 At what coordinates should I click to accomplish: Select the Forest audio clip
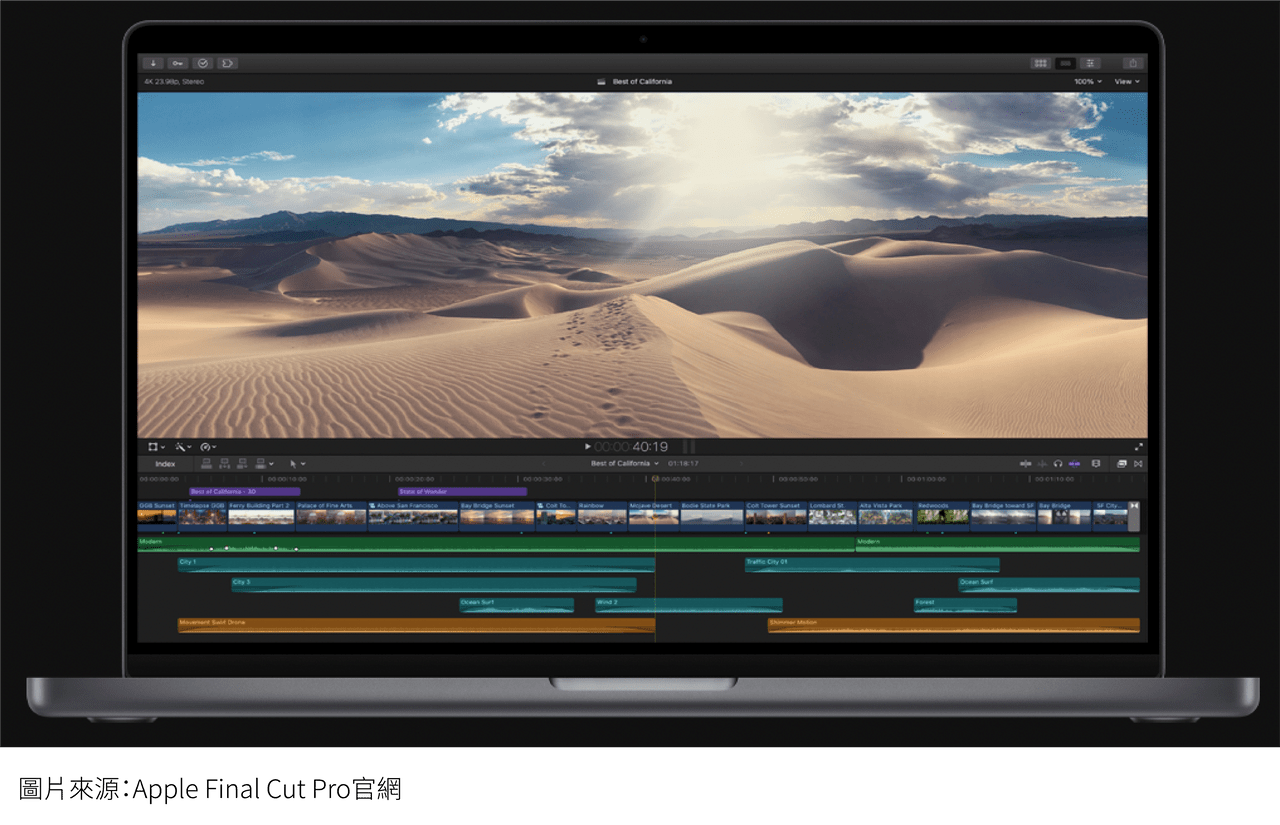tap(965, 605)
